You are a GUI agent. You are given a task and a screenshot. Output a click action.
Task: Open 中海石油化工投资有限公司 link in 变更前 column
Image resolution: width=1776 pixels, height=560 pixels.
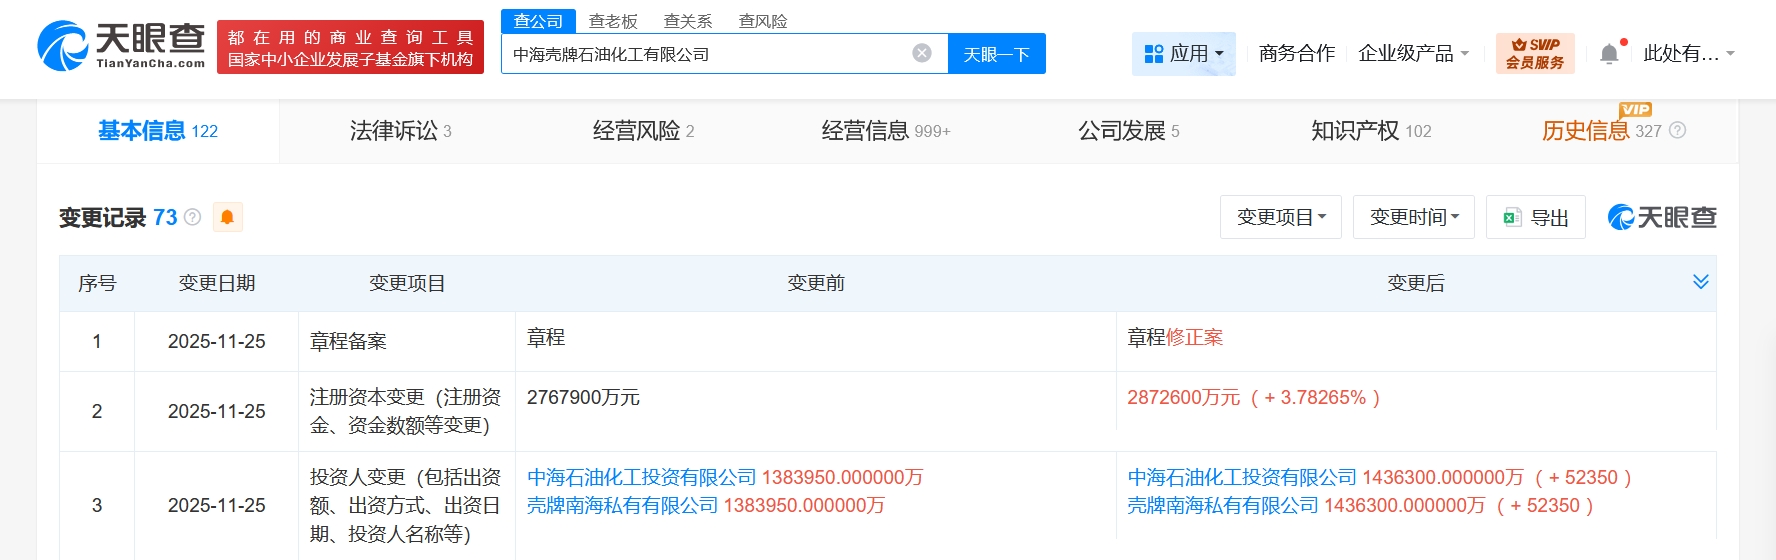641,478
